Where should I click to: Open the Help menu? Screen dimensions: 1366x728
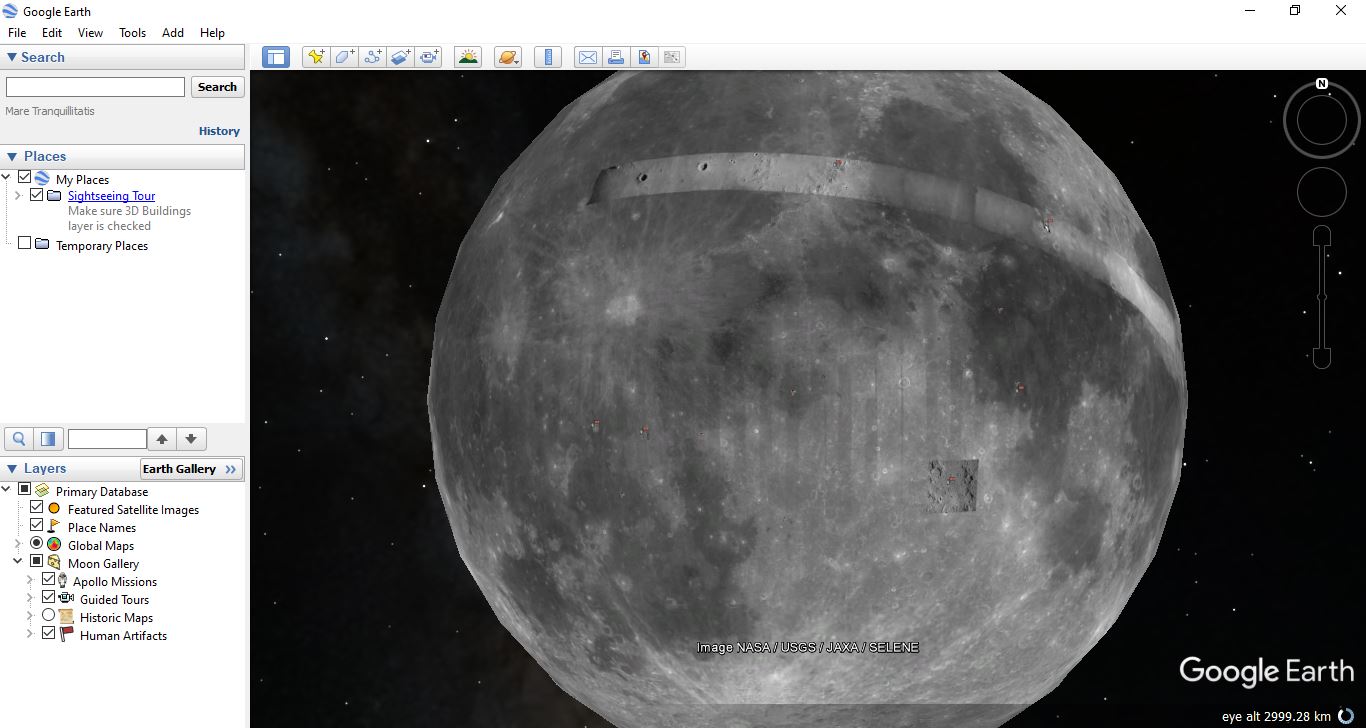(212, 32)
